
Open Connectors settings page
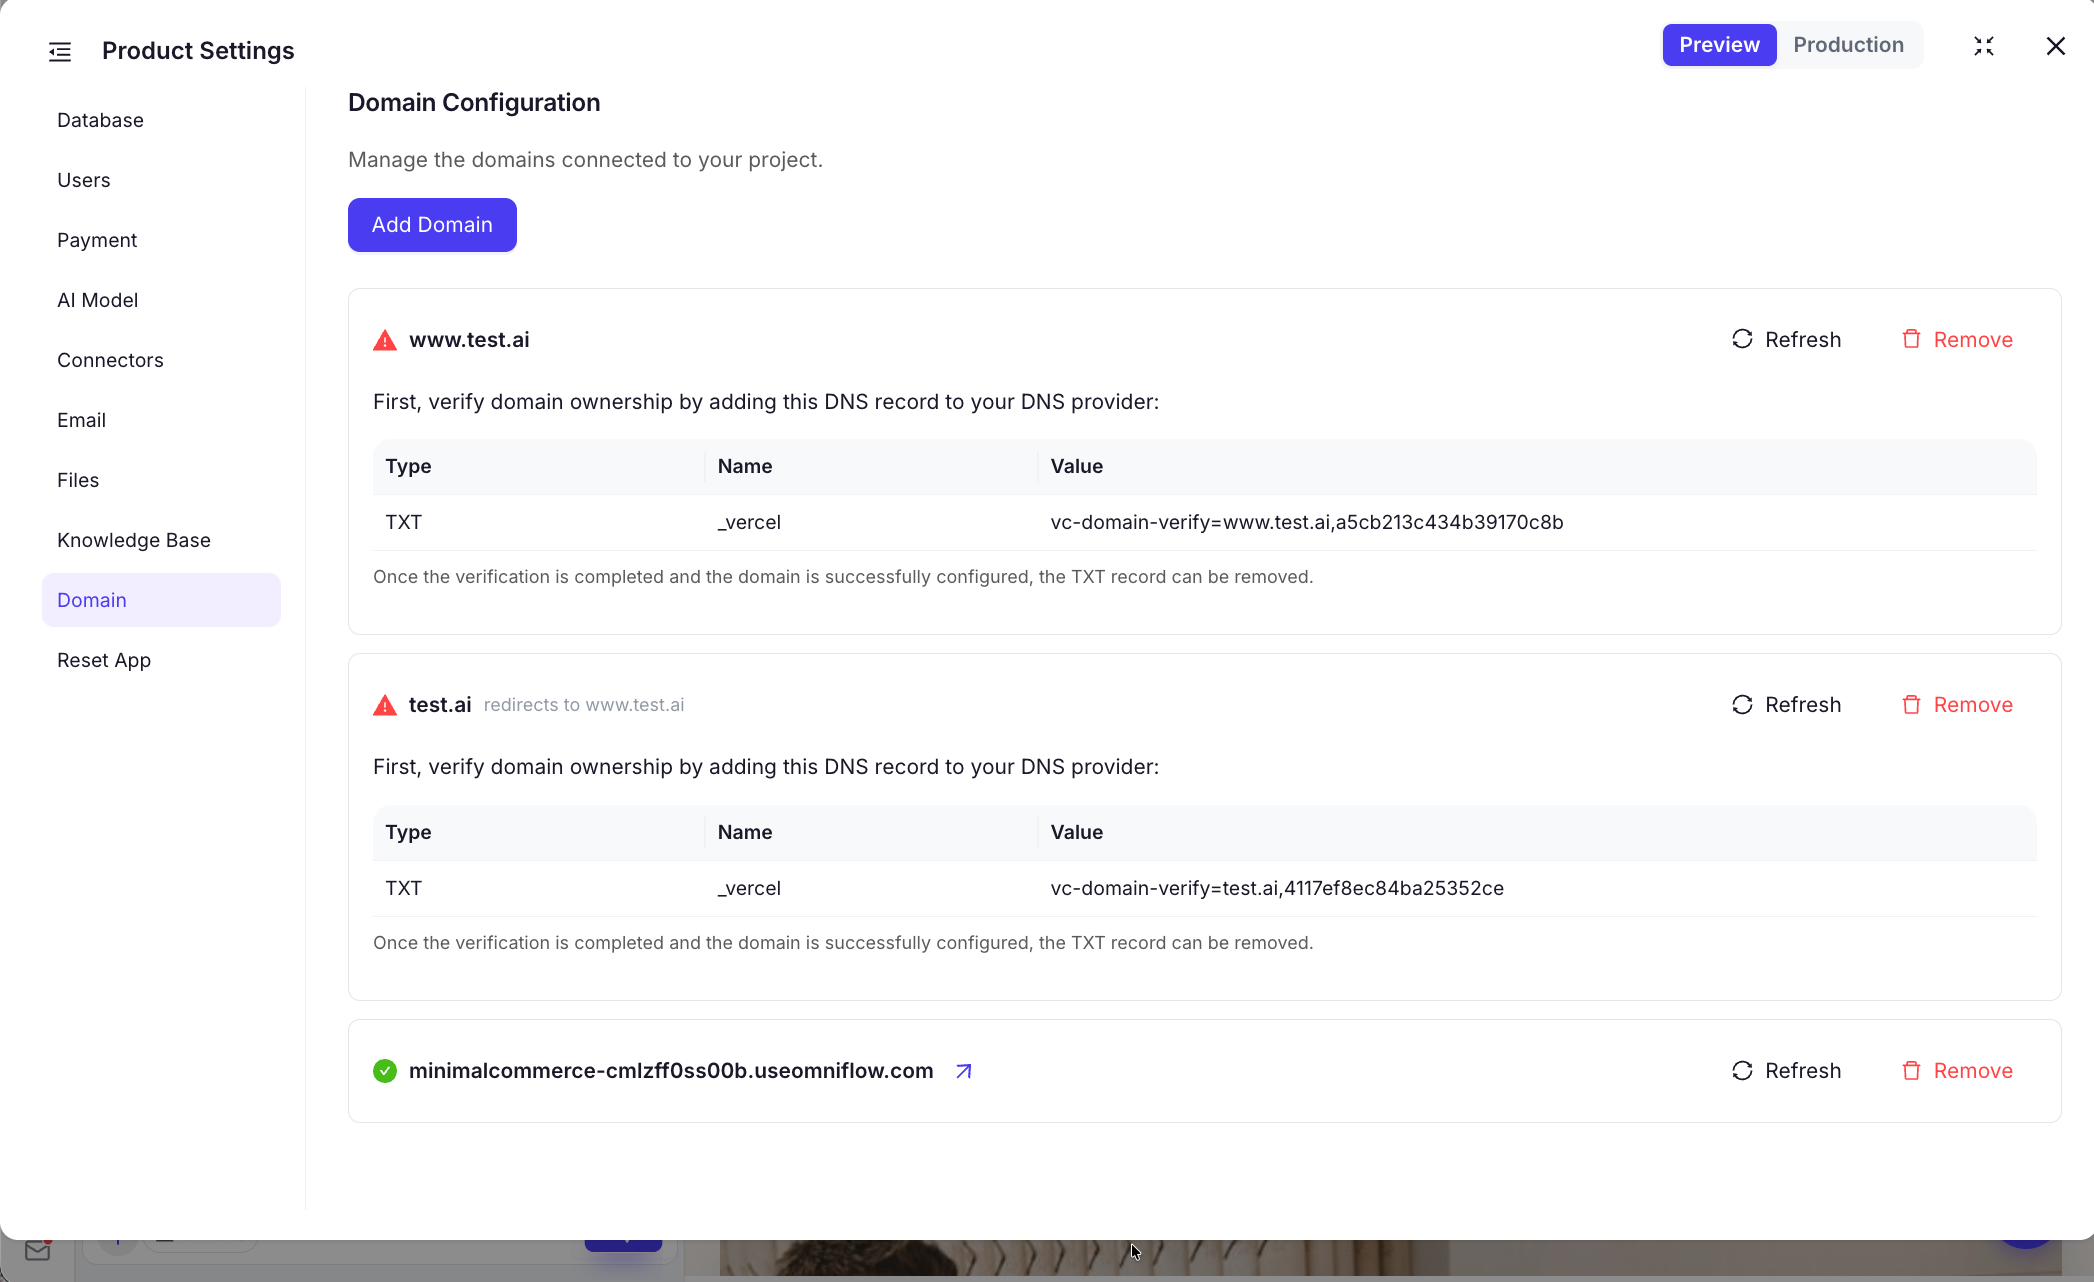coord(110,360)
